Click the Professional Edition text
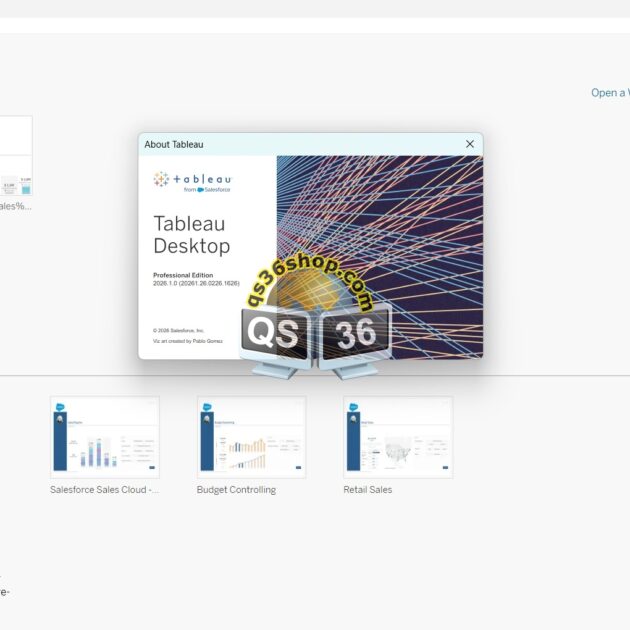The image size is (630, 630). click(x=183, y=275)
